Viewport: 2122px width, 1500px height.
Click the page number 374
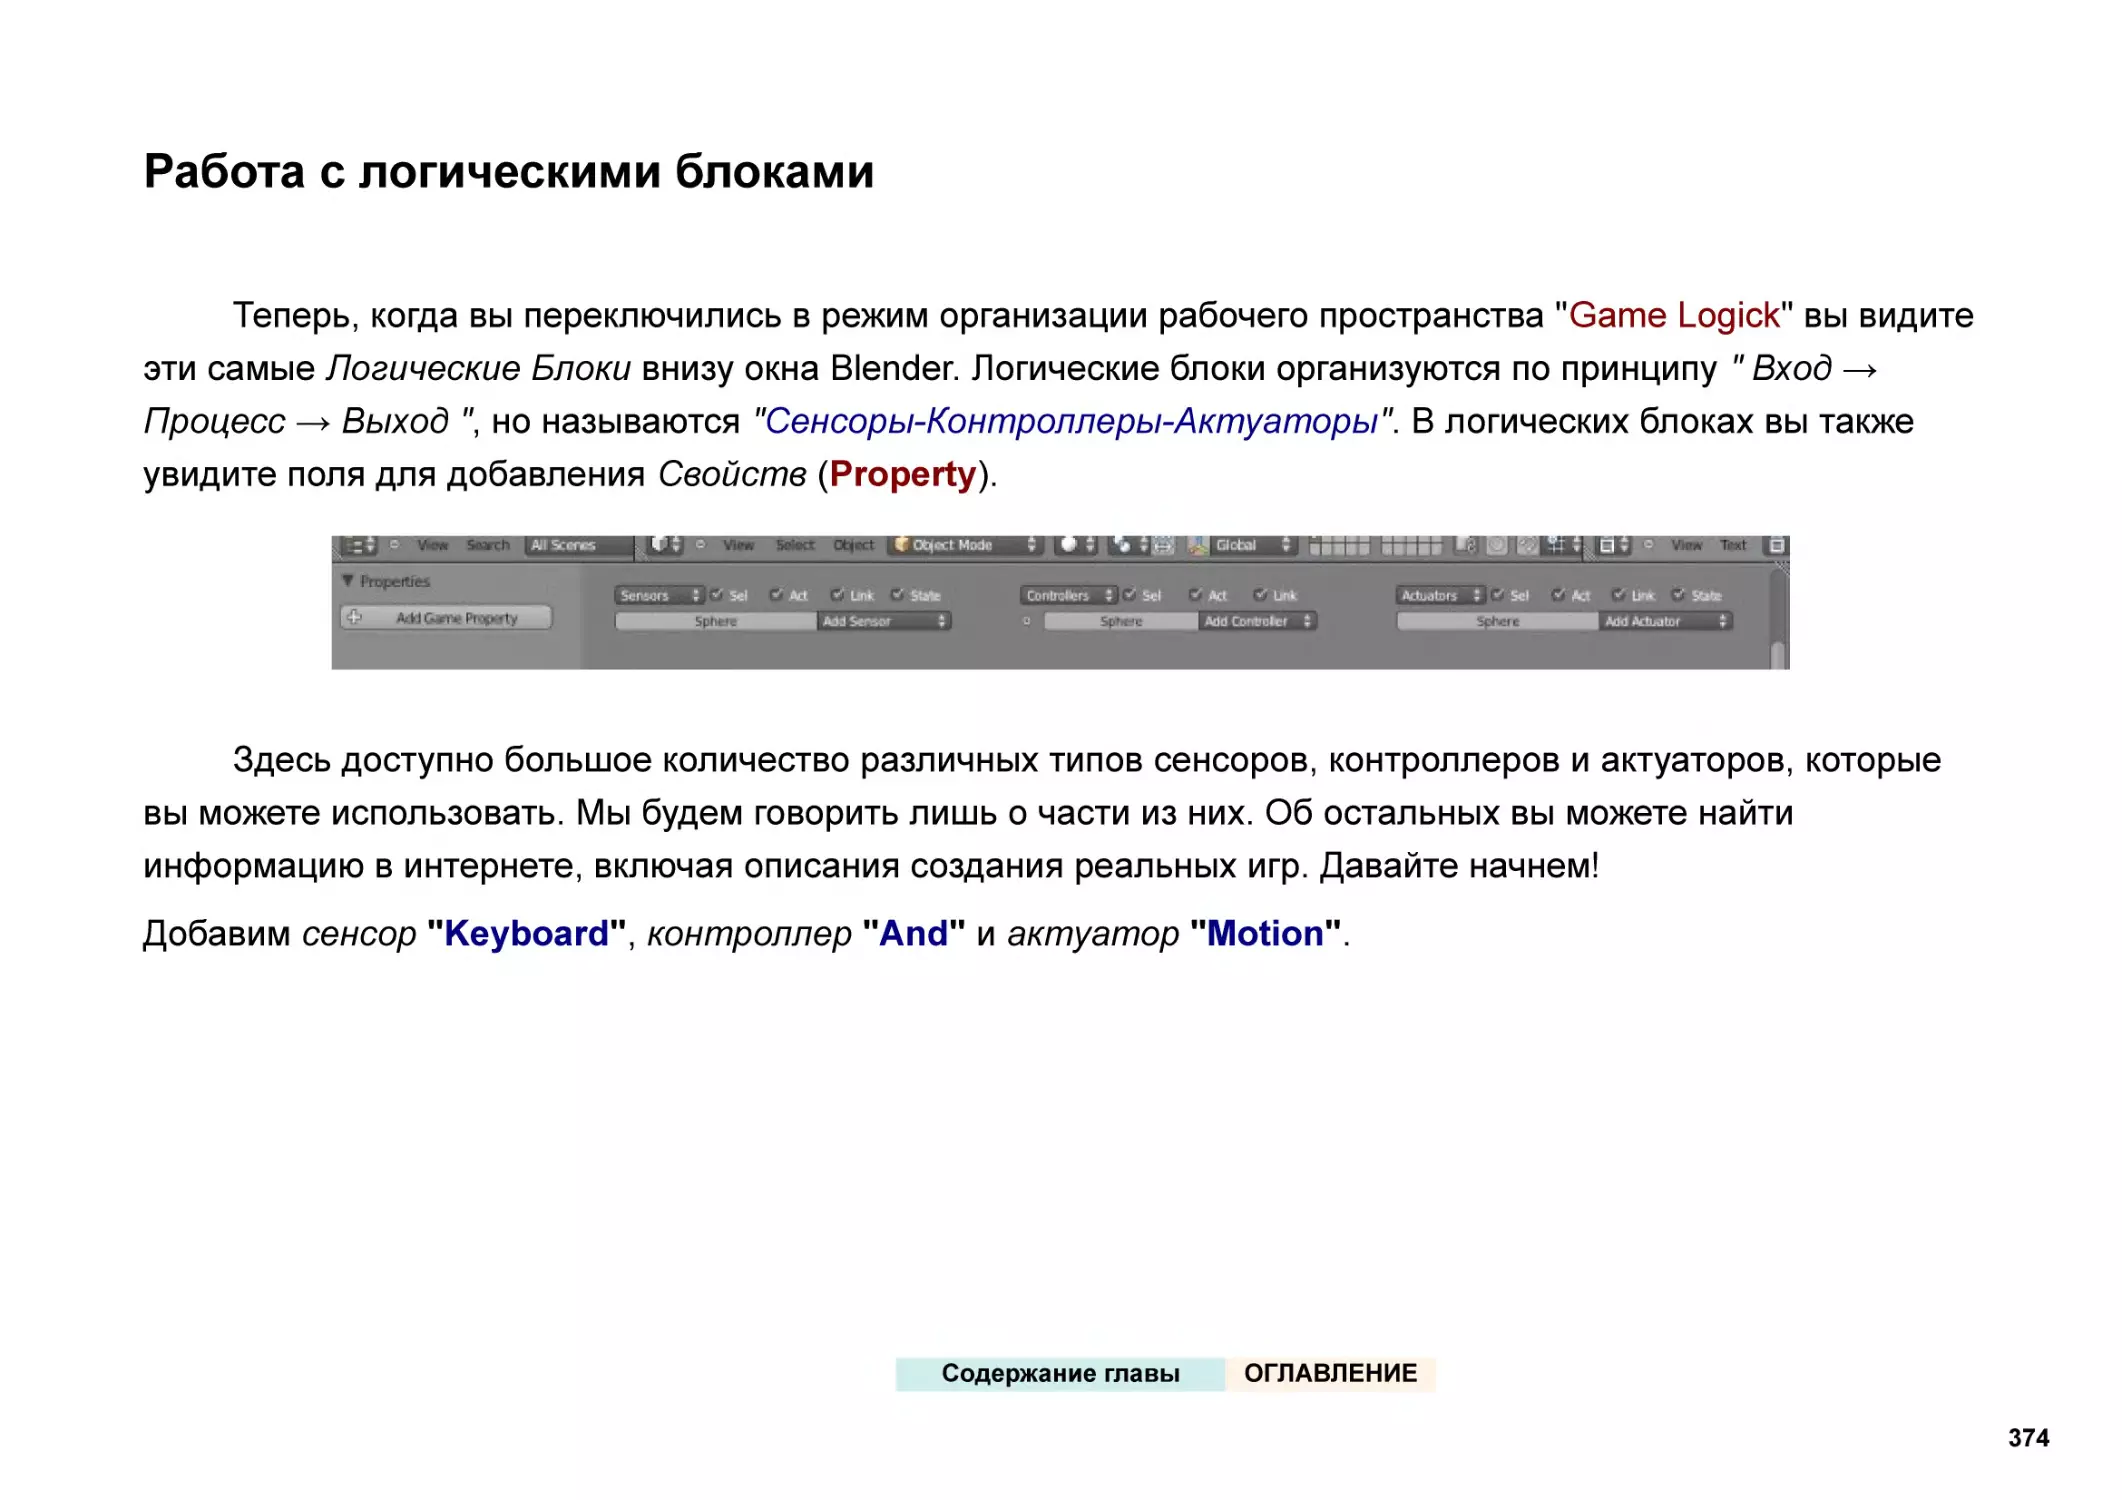point(2029,1438)
